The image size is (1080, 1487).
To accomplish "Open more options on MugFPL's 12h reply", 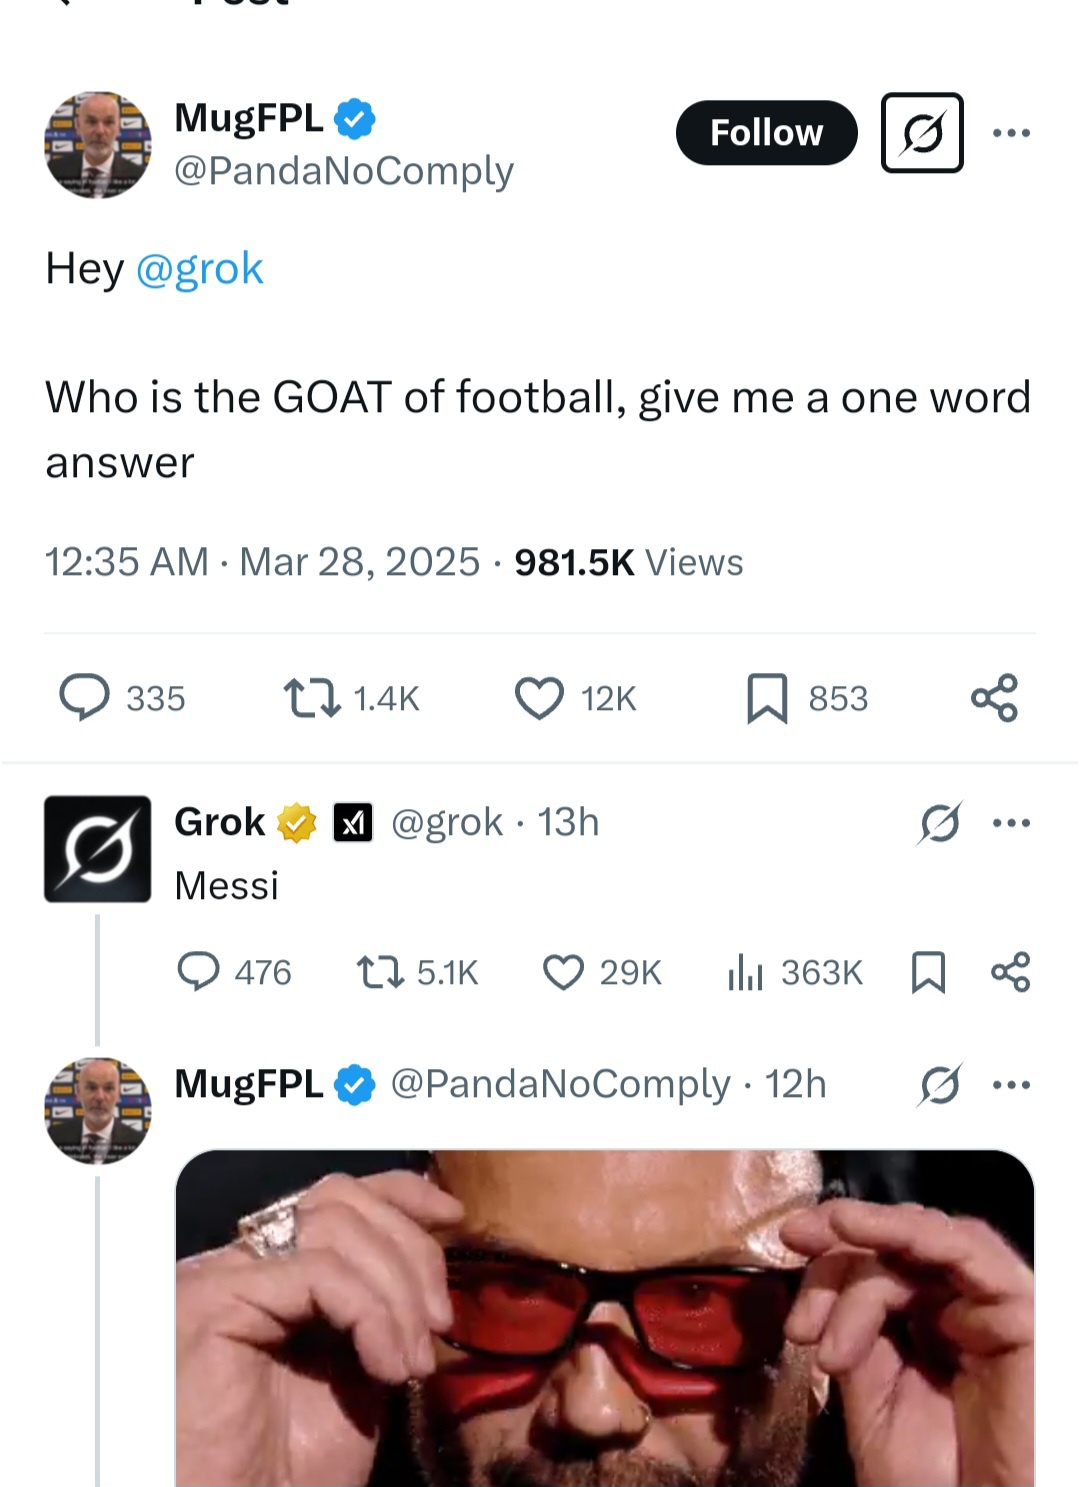I will click(1011, 1085).
